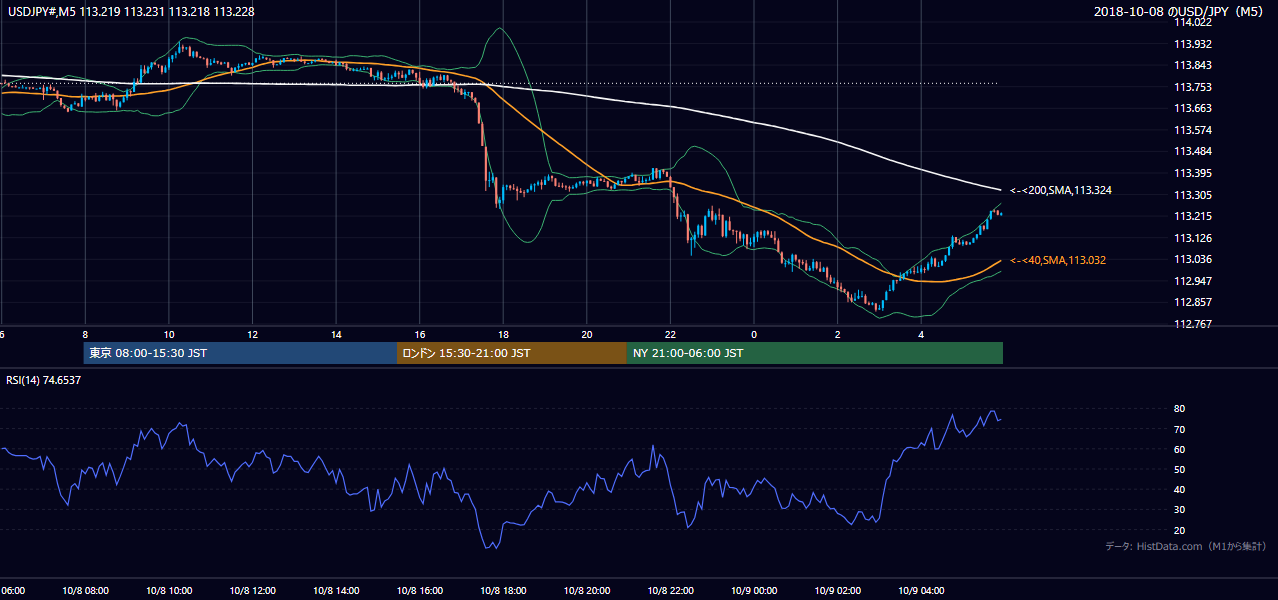1278x600 pixels.
Task: Click price axis value 113.305
Action: pyautogui.click(x=1193, y=195)
